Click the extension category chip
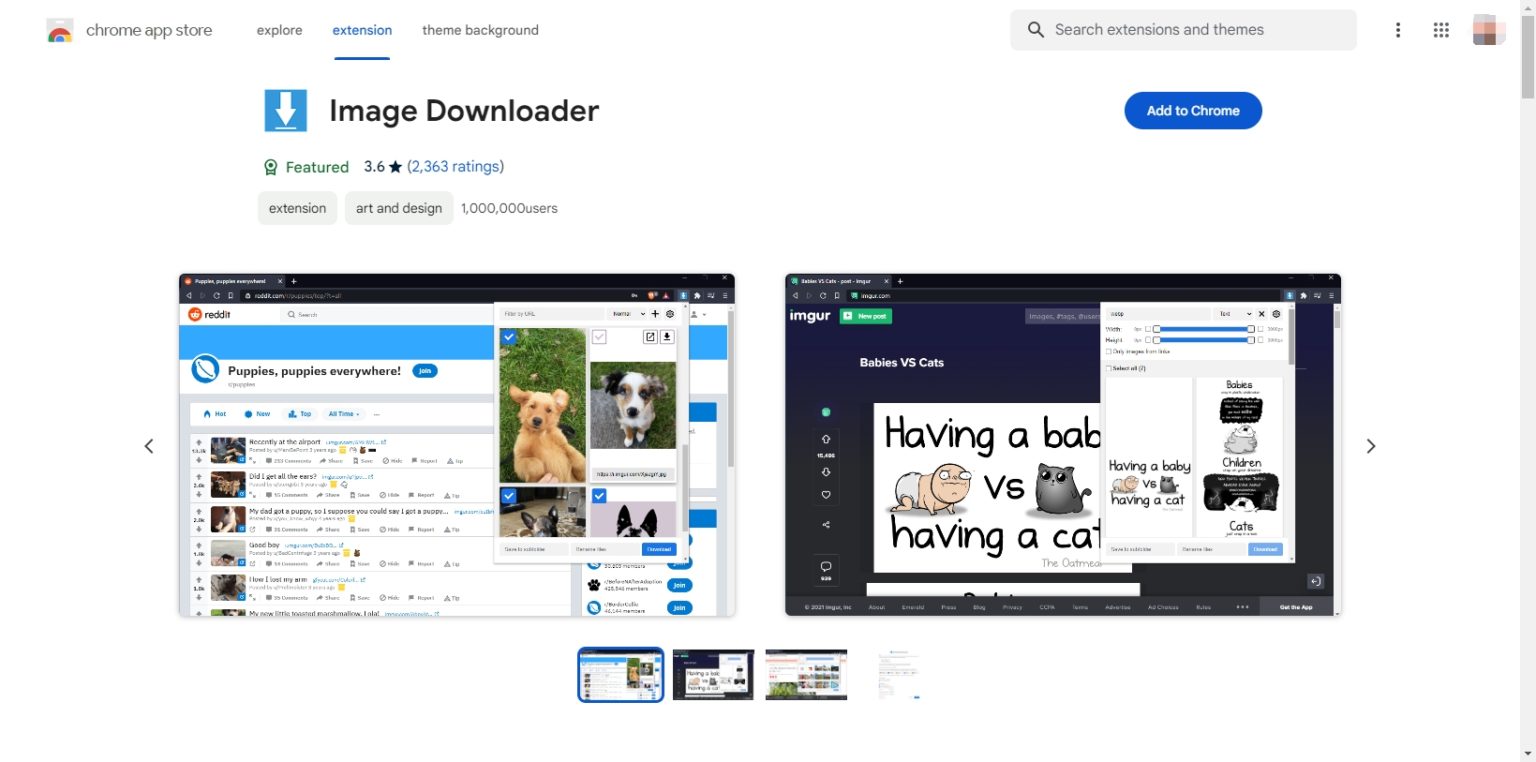 click(x=296, y=208)
